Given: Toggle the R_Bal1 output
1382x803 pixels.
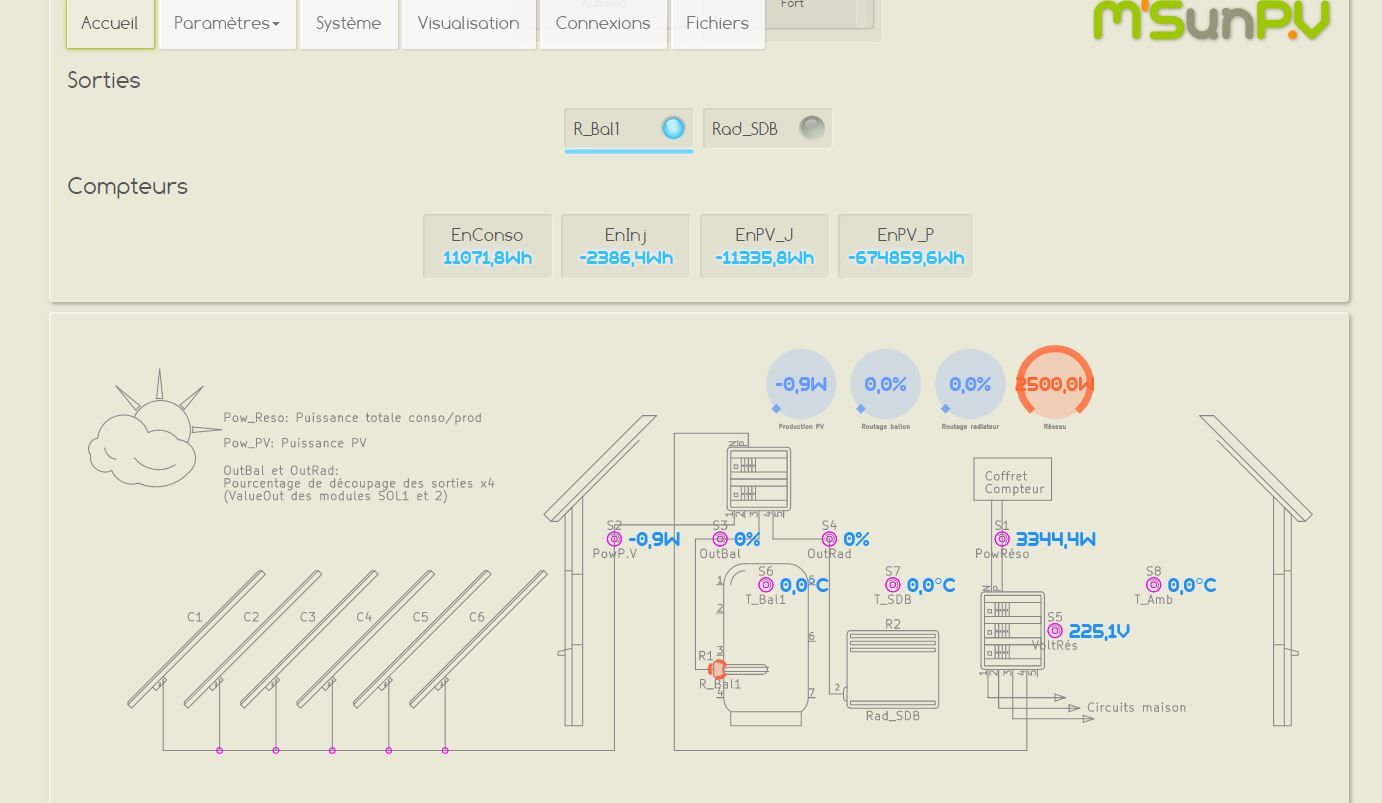Looking at the screenshot, I should point(628,129).
